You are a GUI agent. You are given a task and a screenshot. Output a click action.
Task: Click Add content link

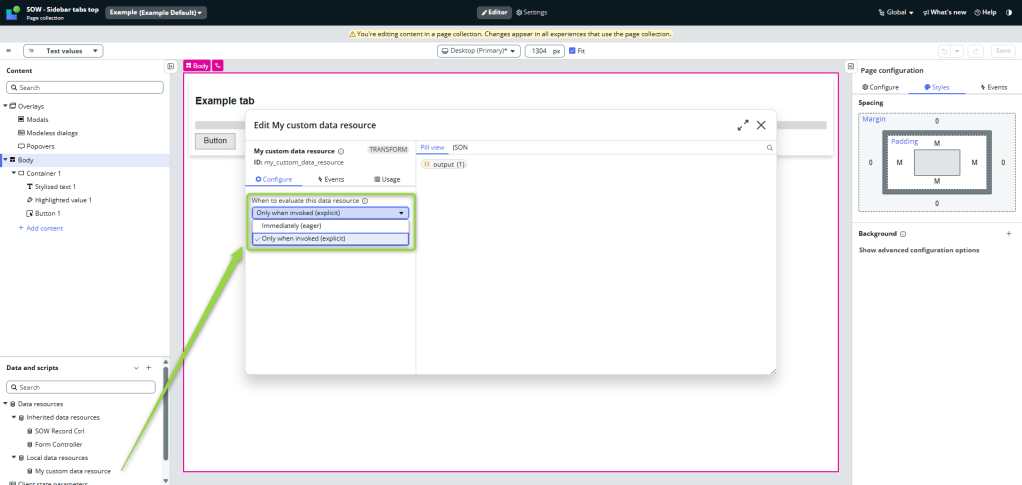[40, 228]
